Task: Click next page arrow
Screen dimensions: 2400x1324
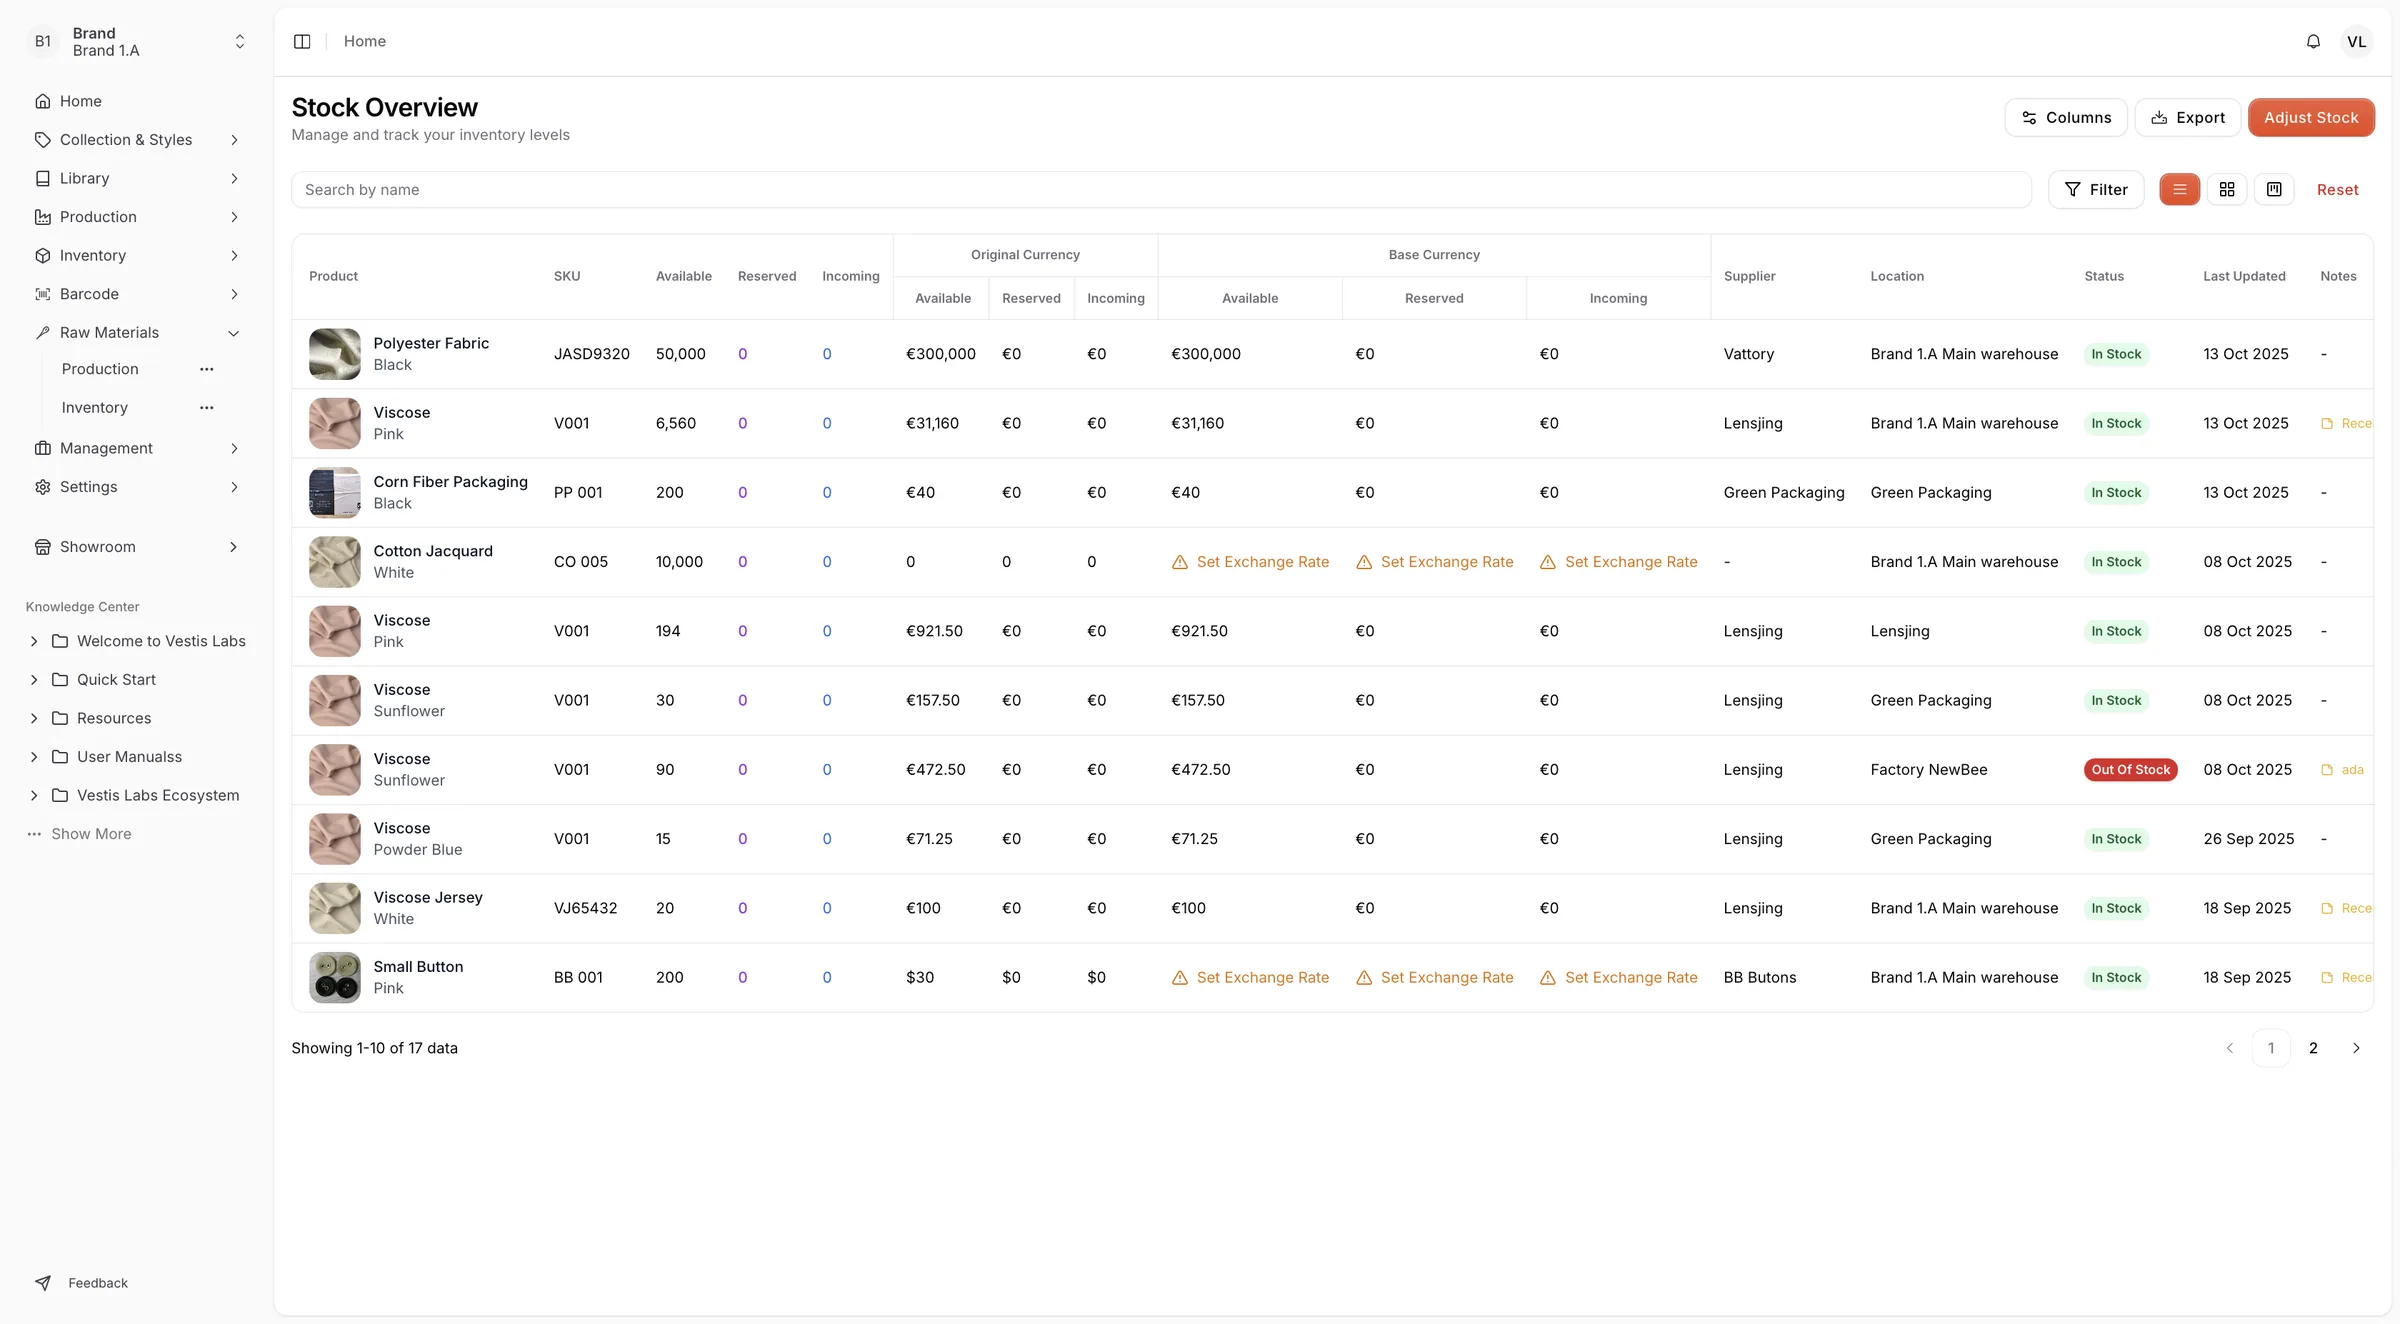Action: click(2356, 1048)
